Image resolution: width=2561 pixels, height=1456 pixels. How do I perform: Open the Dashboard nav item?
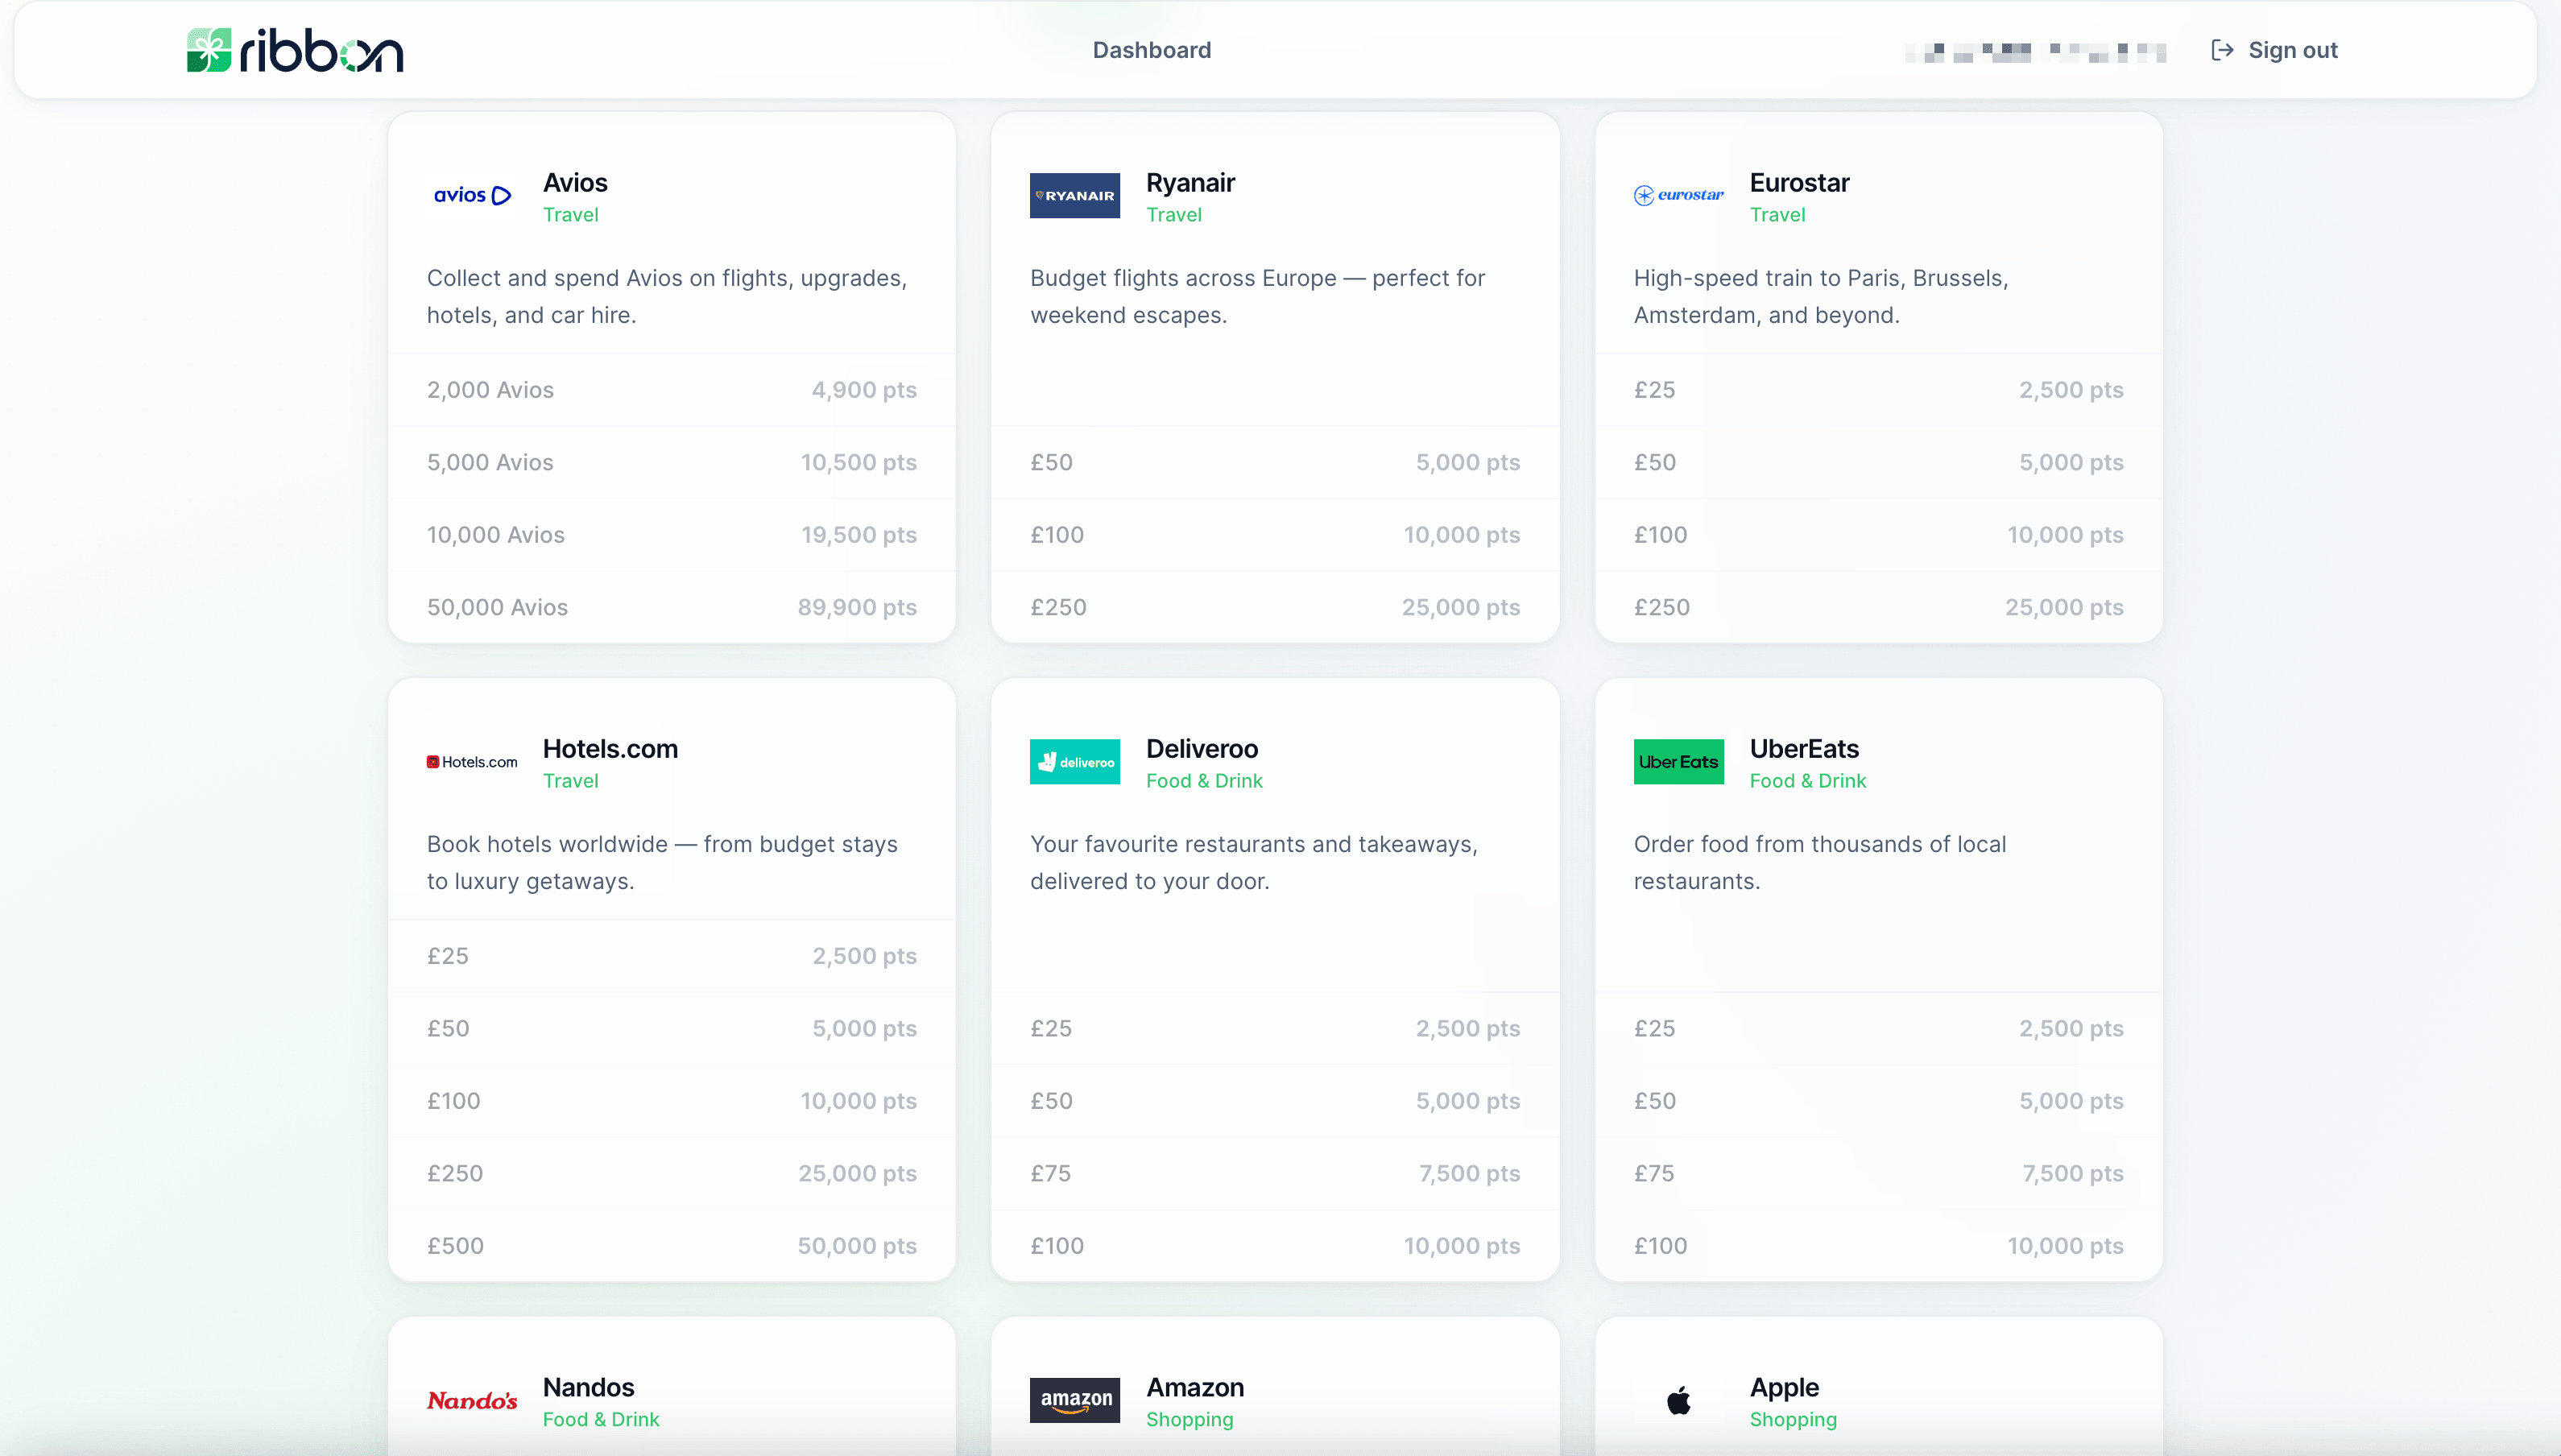(1151, 50)
